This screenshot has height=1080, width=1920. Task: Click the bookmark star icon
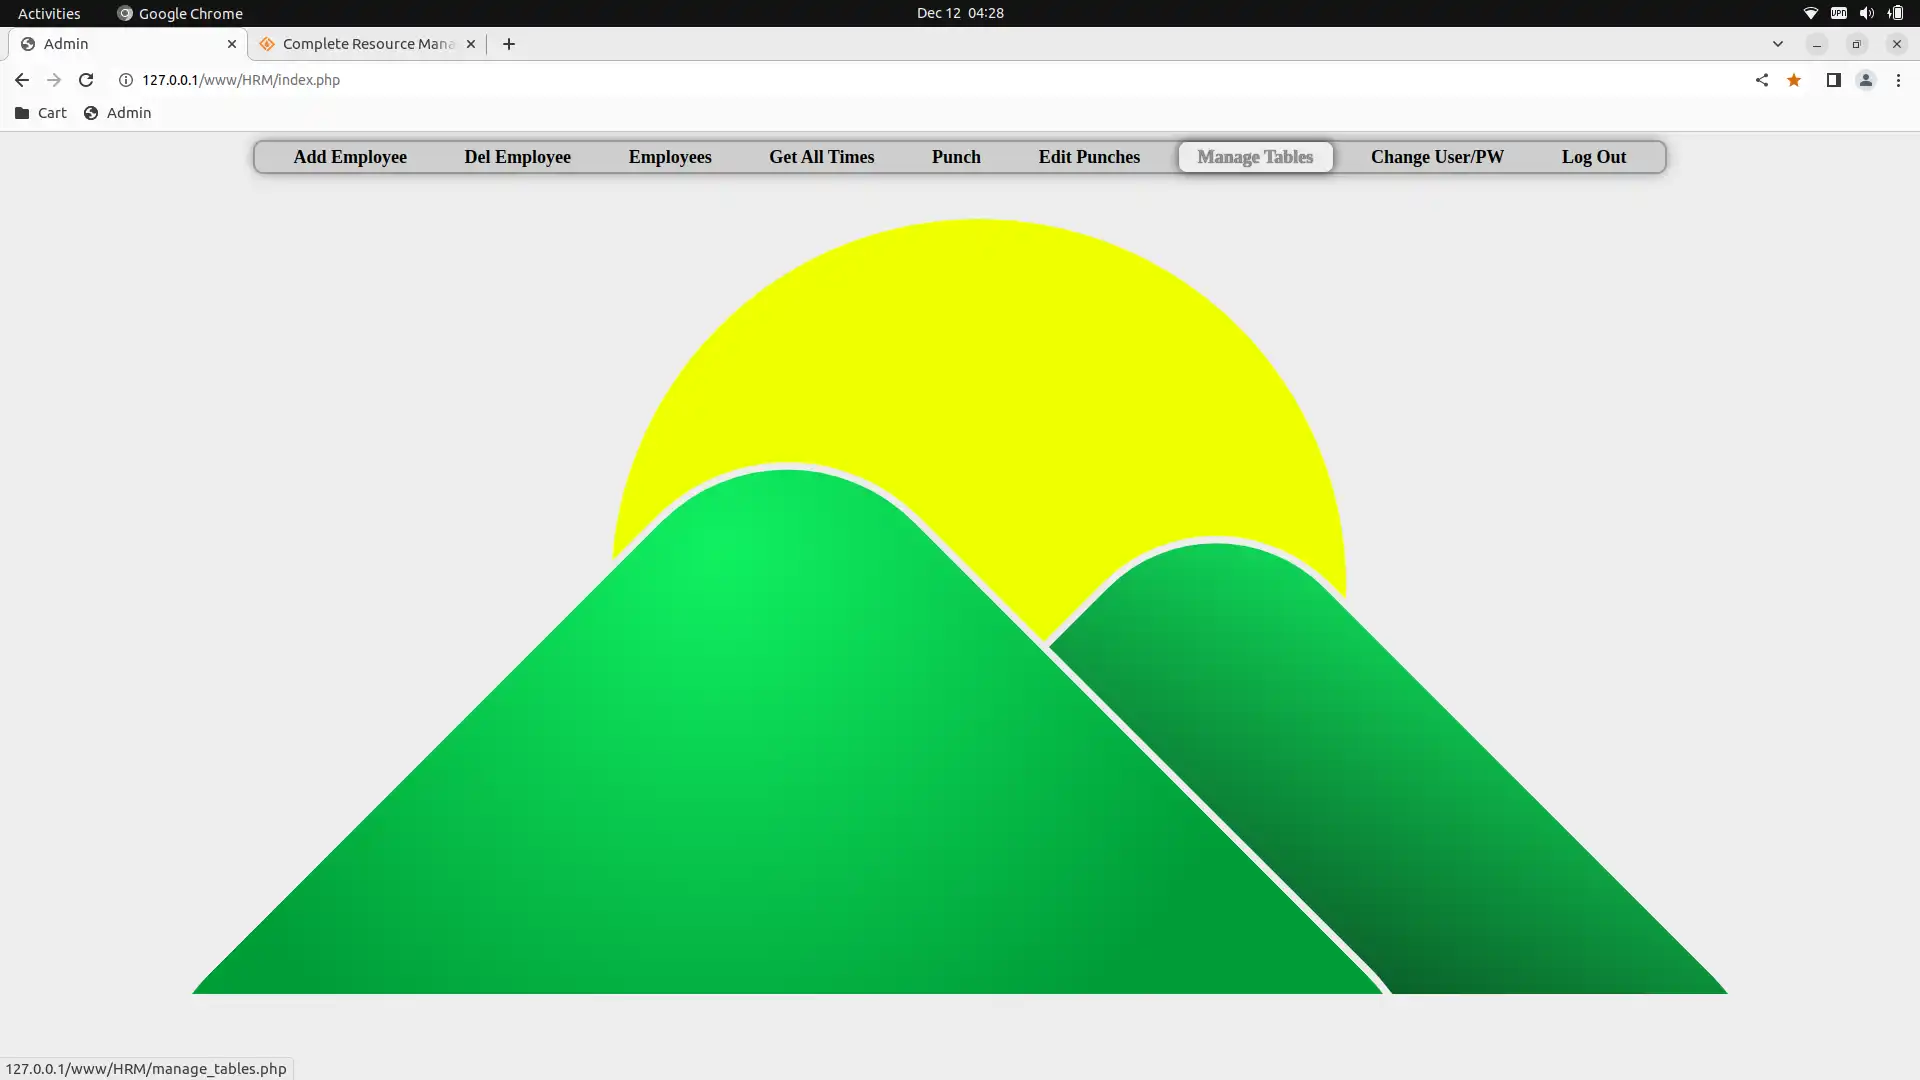click(x=1793, y=79)
